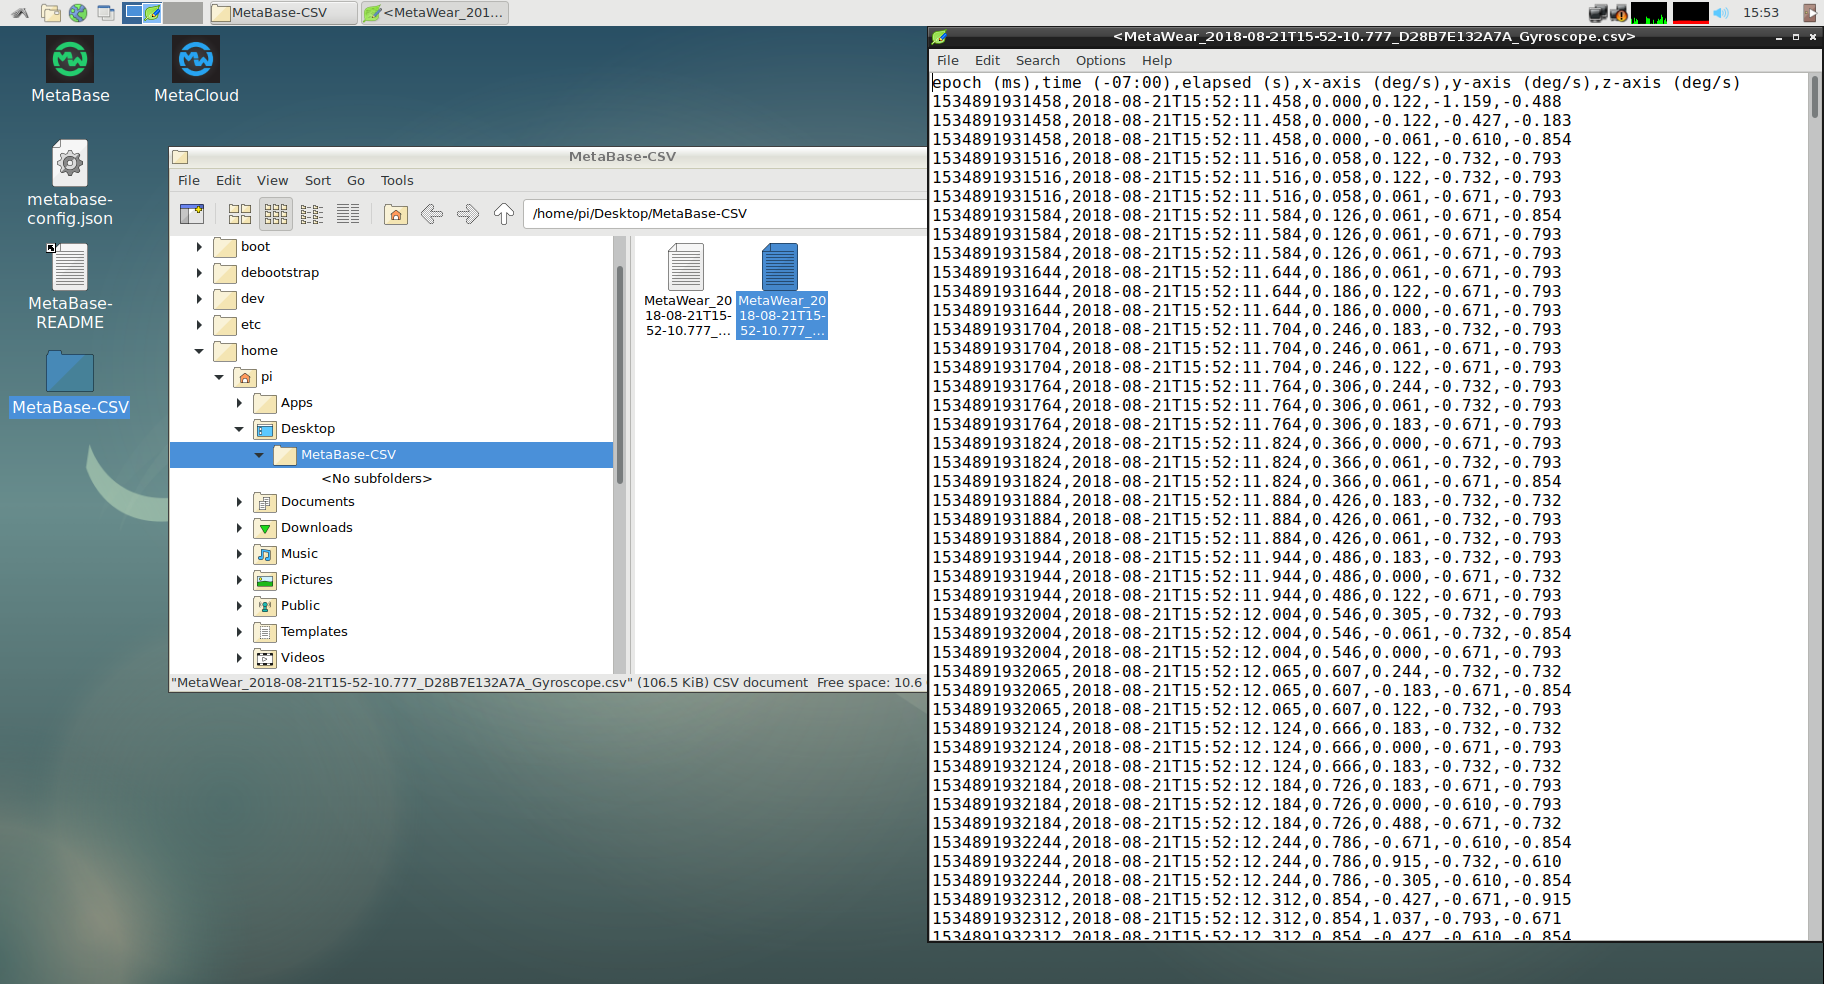This screenshot has height=984, width=1824.
Task: Launch the file manager from the taskbar
Action: (x=50, y=13)
